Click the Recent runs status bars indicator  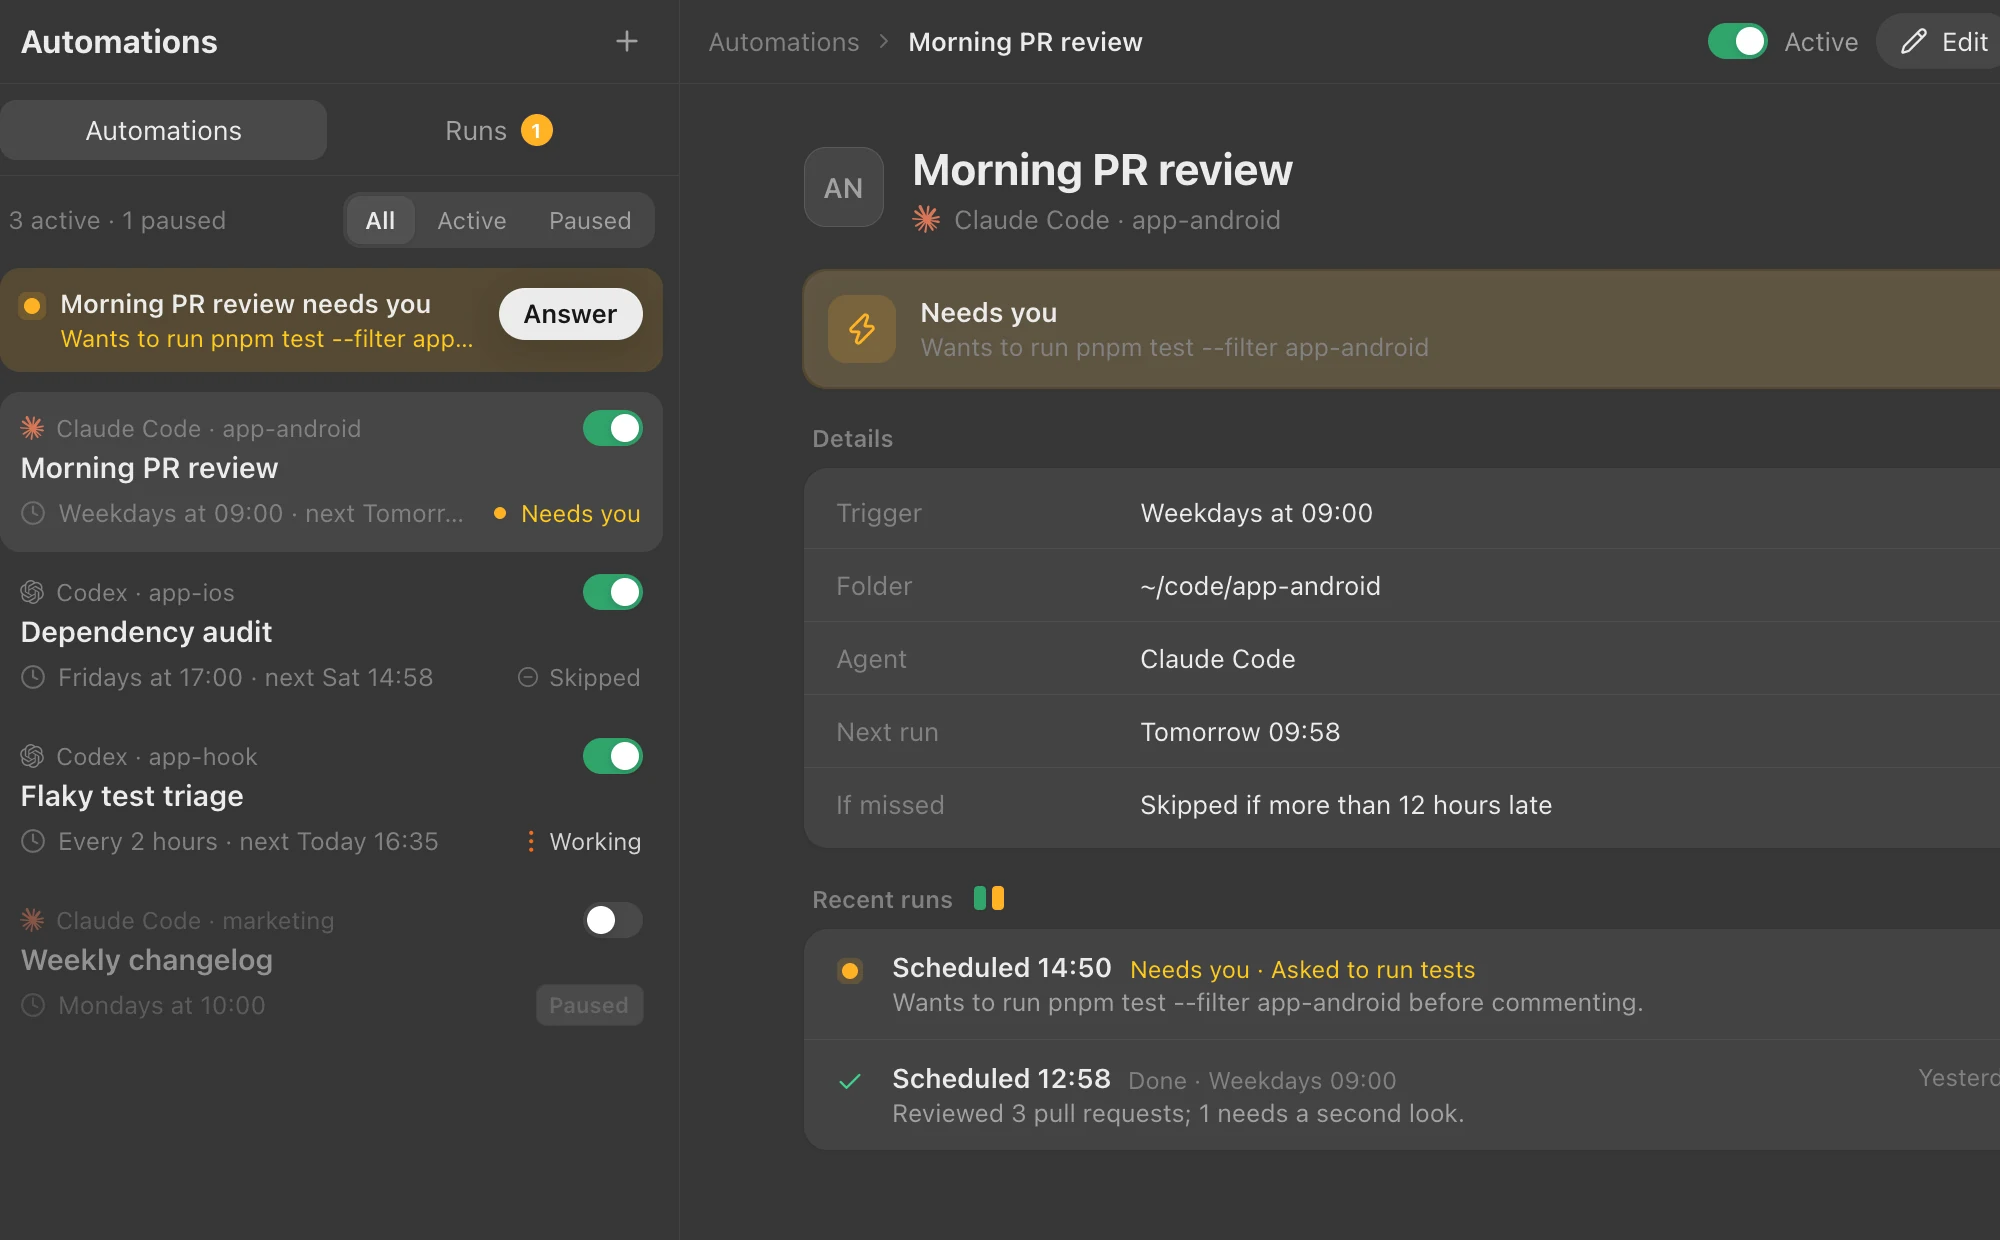[989, 898]
